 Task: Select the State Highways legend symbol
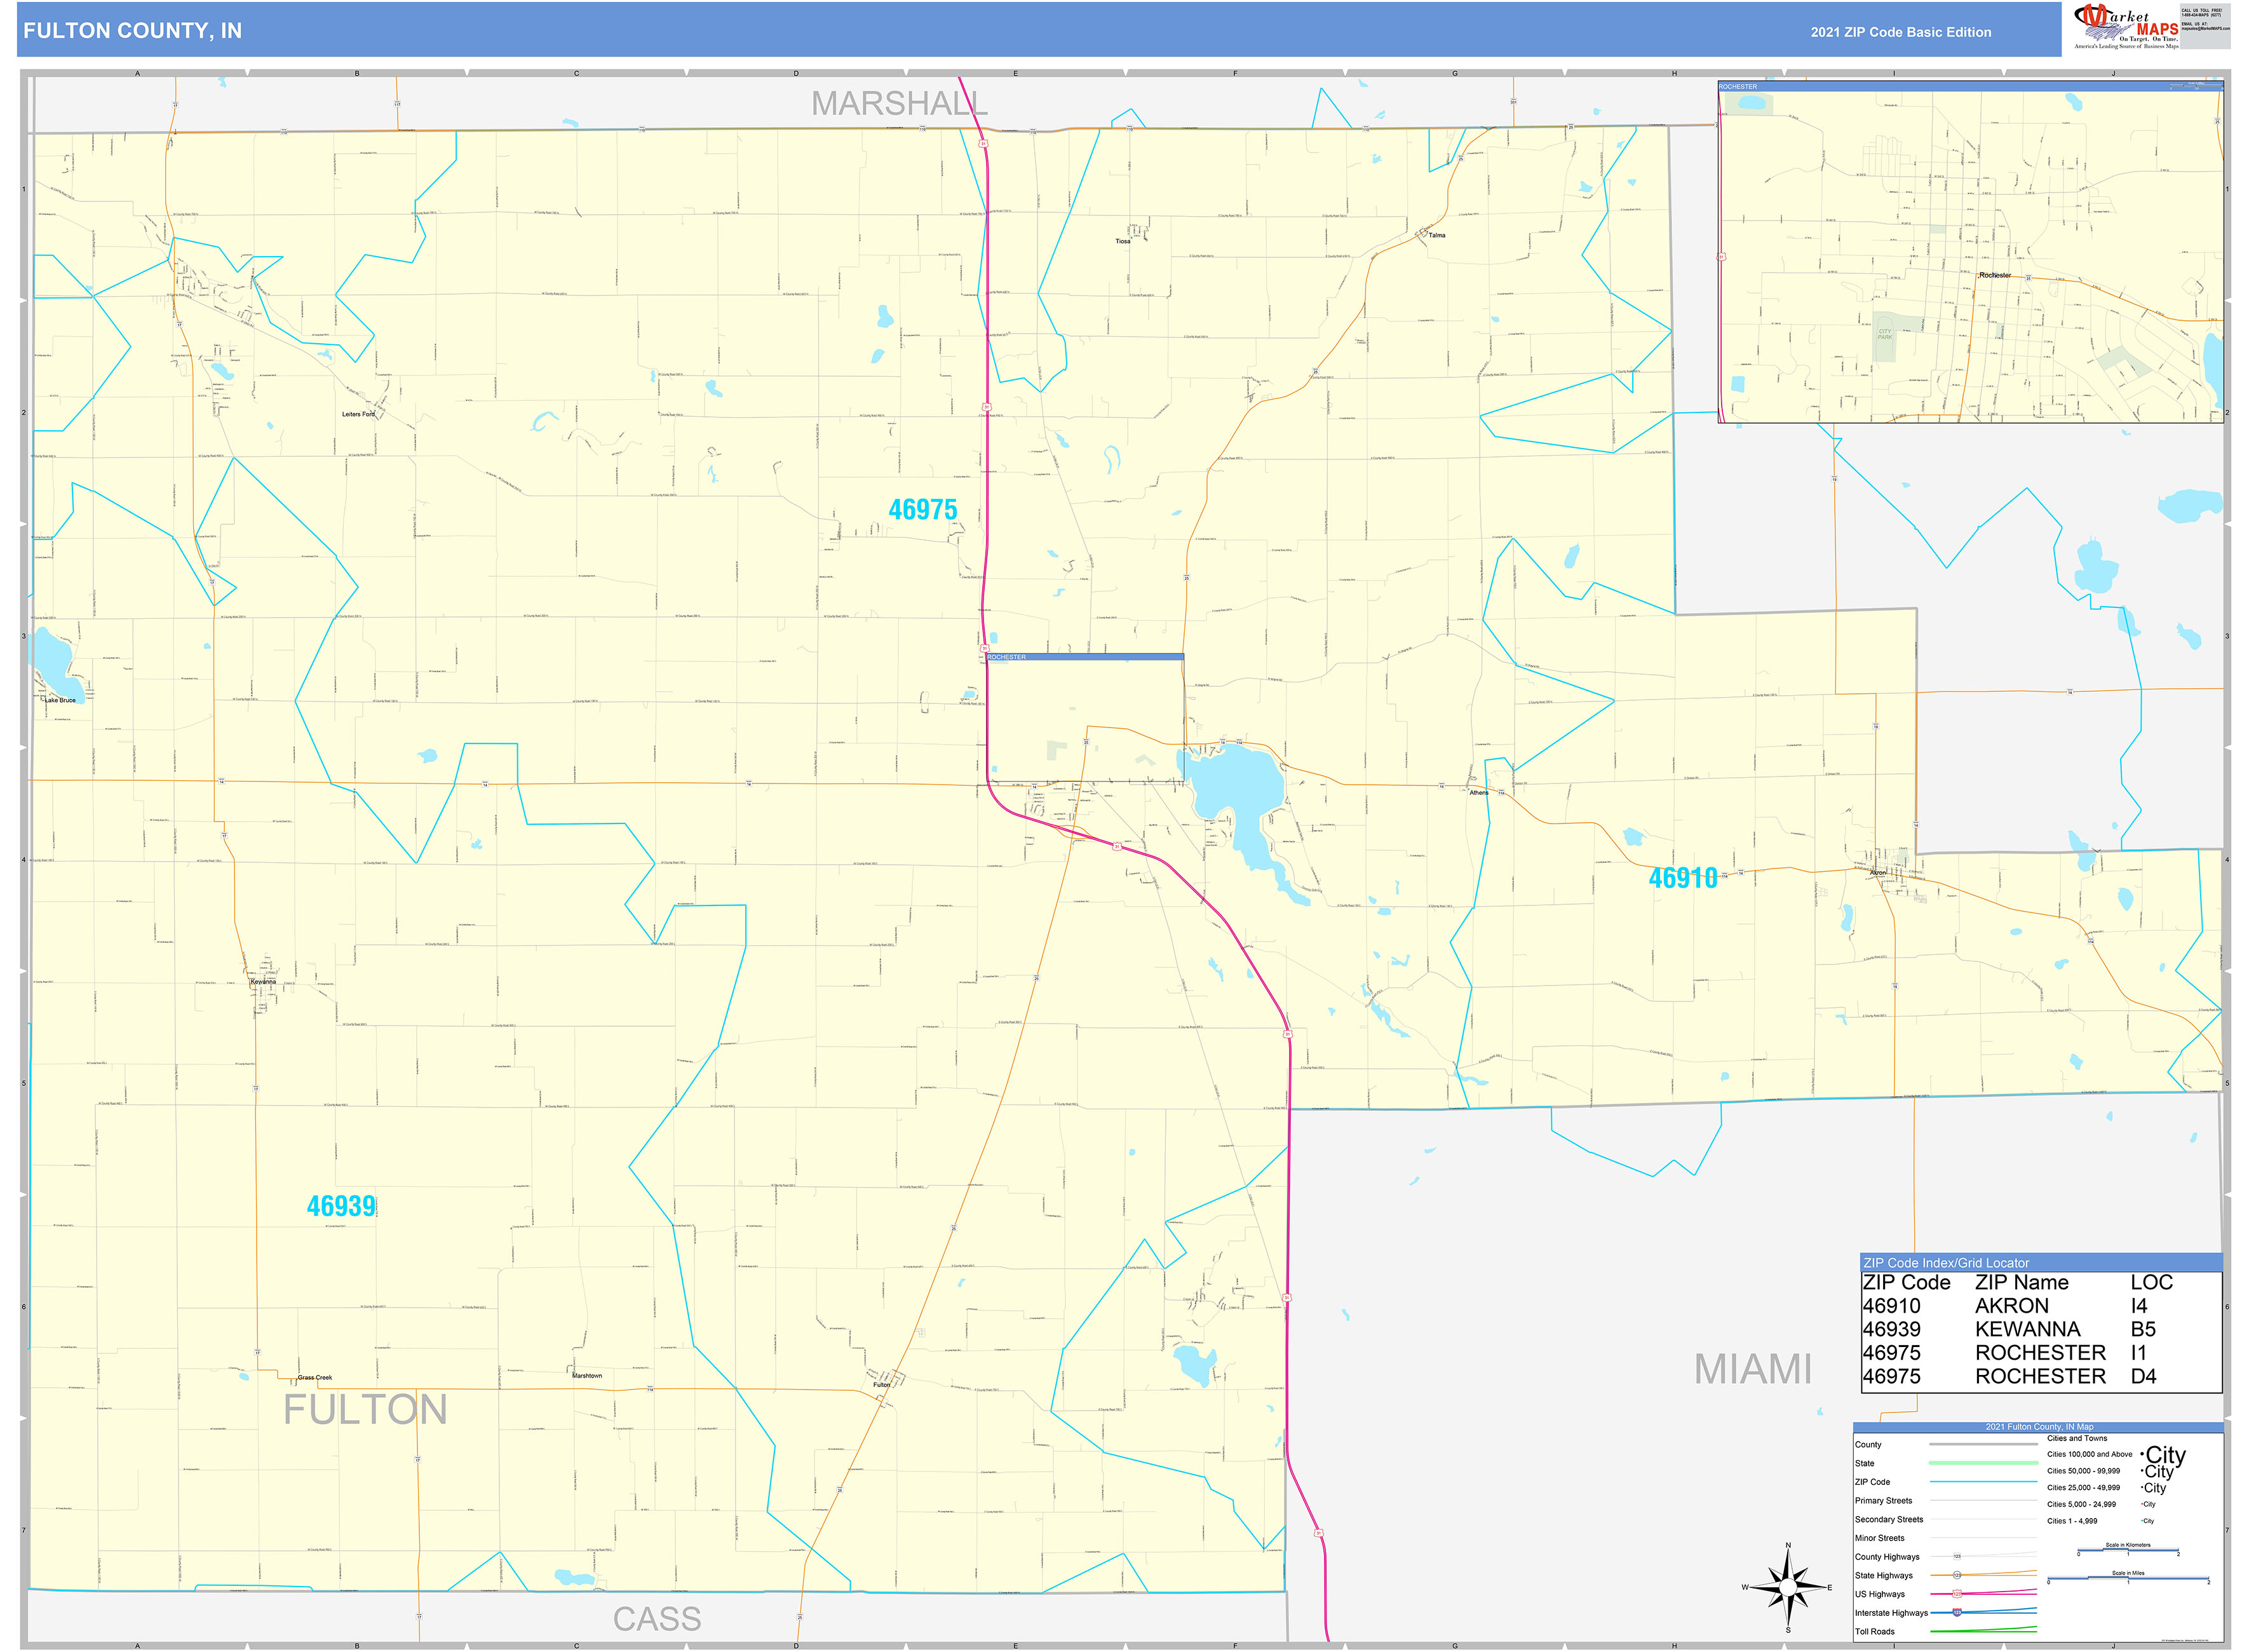[x=1957, y=1576]
